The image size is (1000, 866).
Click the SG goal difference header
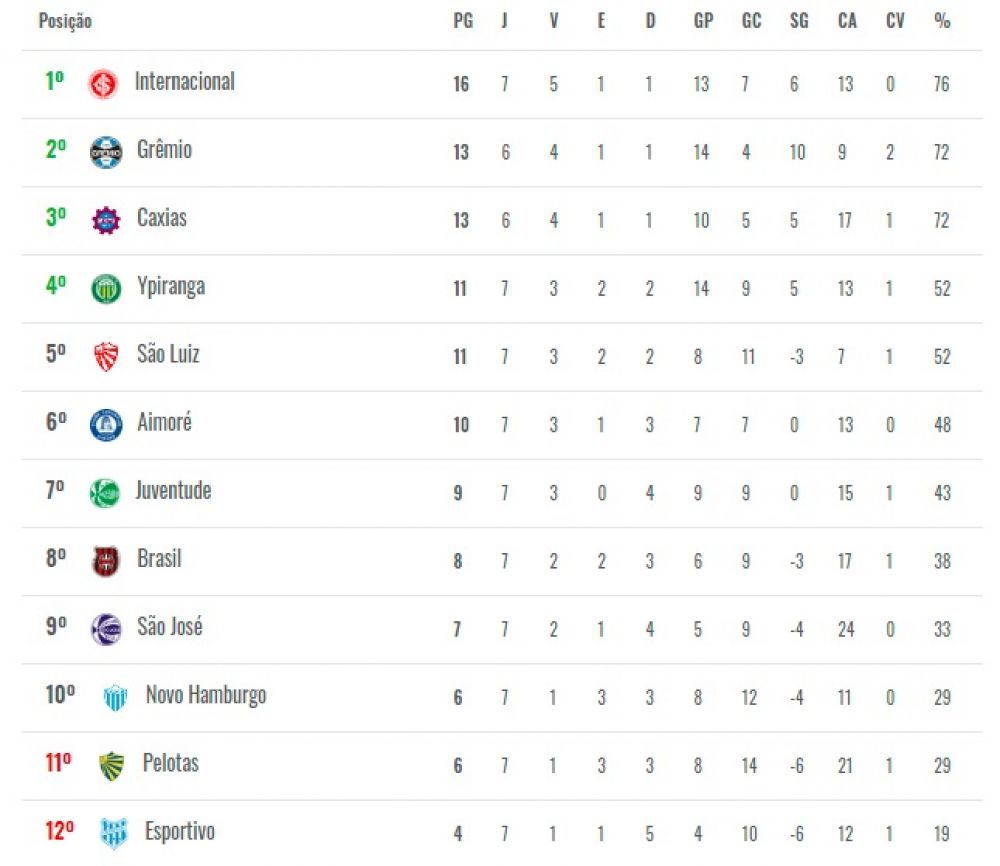tap(799, 21)
